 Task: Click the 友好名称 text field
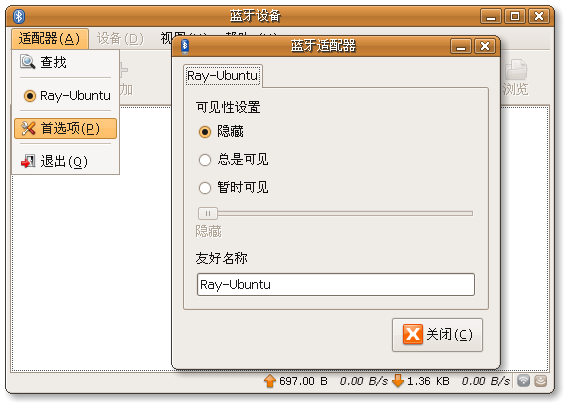point(336,285)
